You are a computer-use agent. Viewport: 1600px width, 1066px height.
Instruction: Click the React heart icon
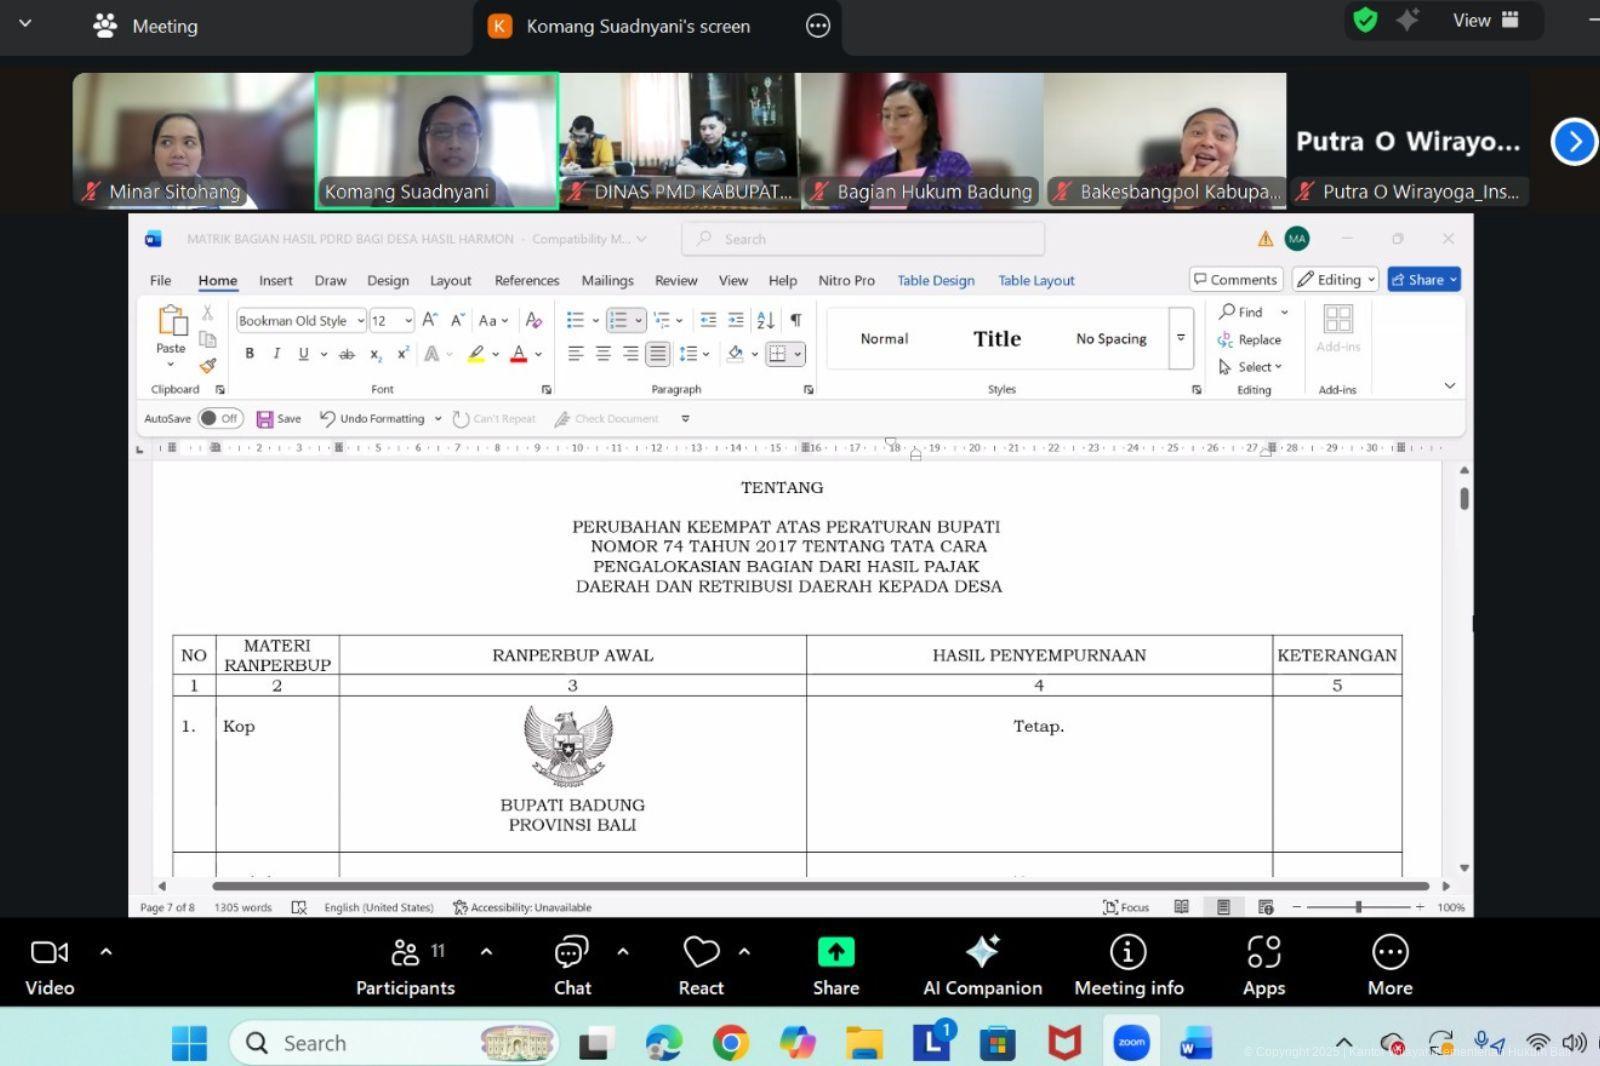(x=700, y=953)
